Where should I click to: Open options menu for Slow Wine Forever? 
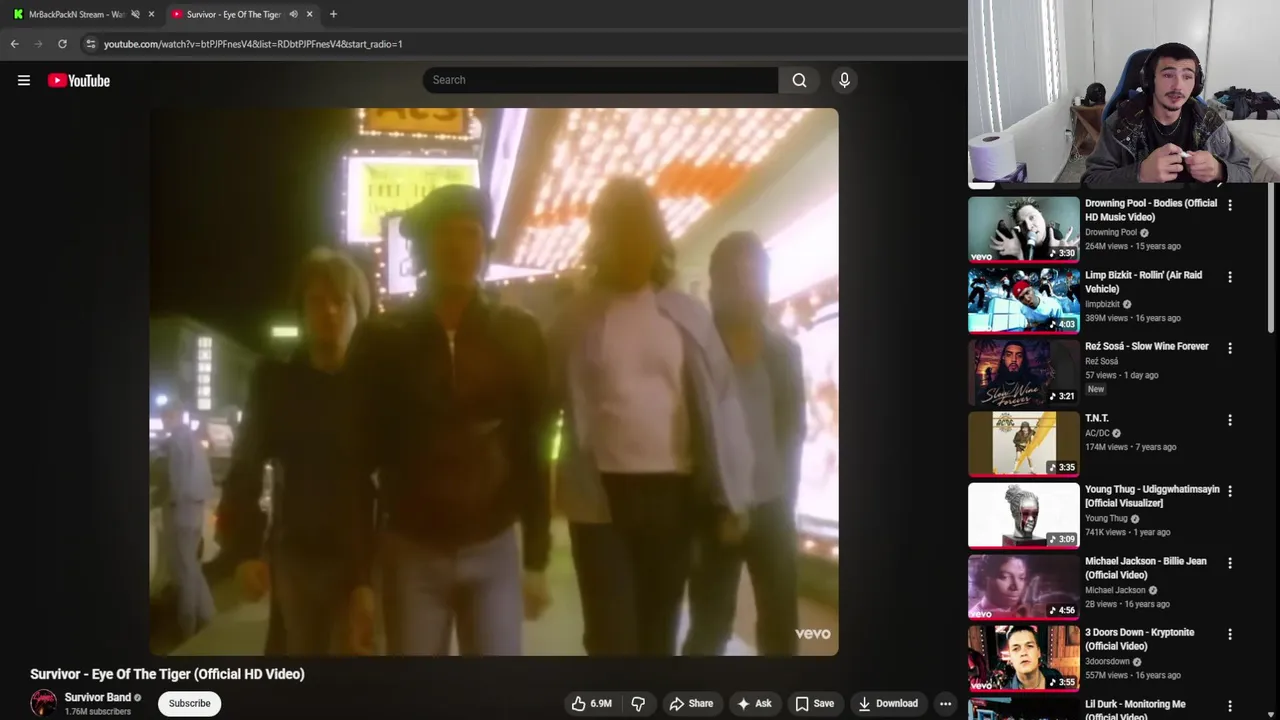(1230, 348)
